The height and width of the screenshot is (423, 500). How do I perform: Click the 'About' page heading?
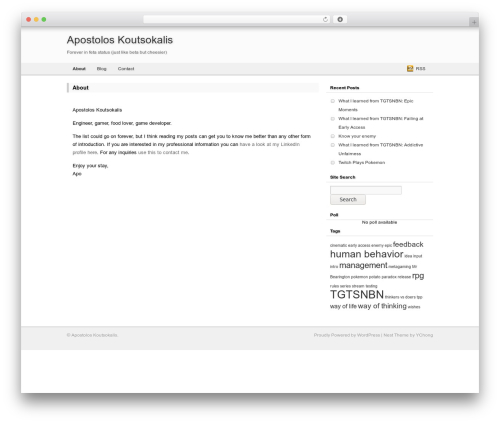pyautogui.click(x=80, y=88)
